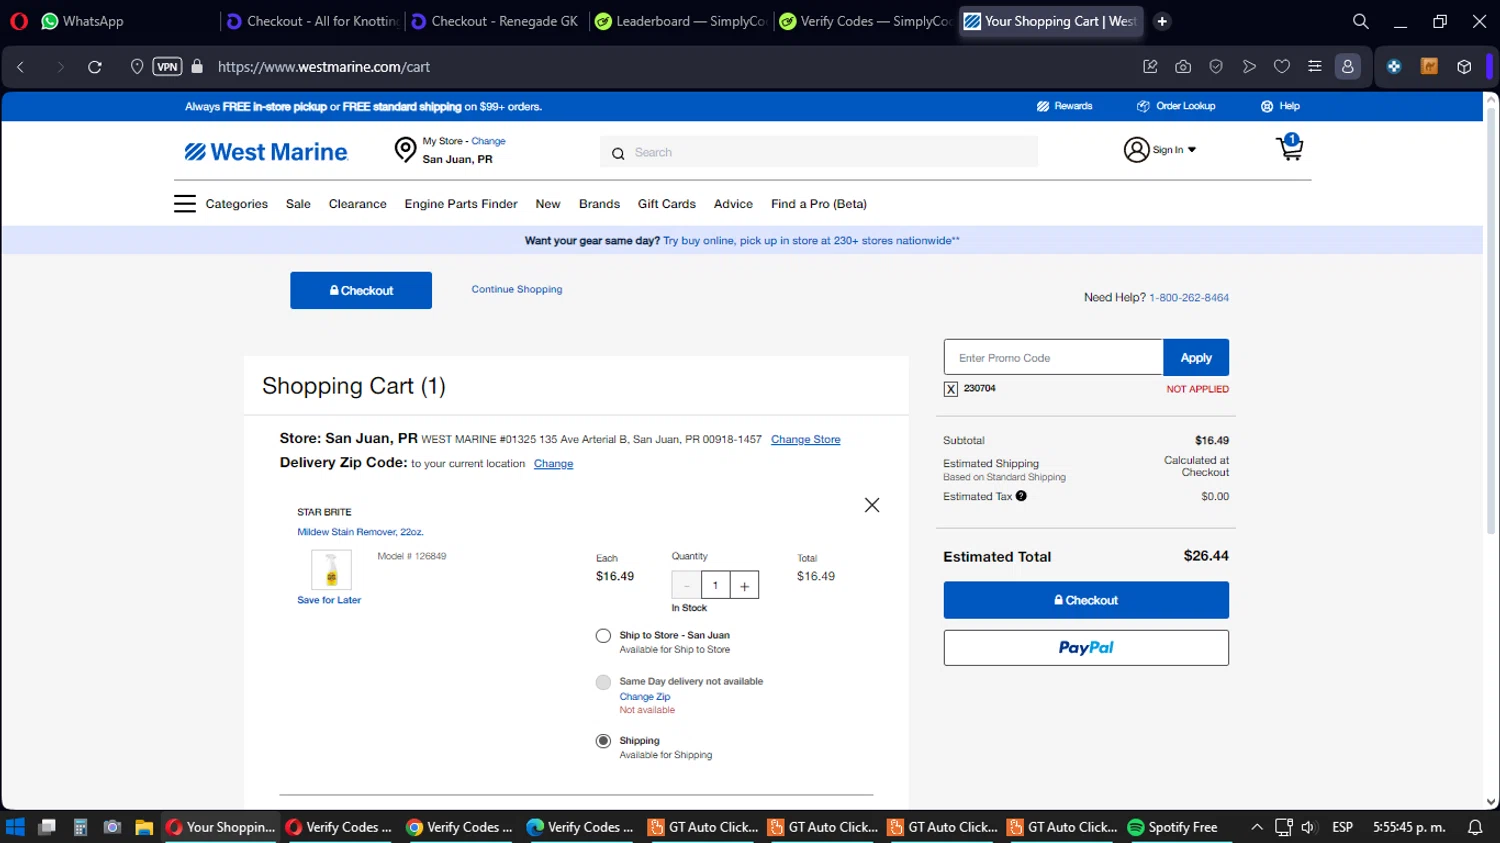The image size is (1500, 843).
Task: Click the top-left blue Checkout button
Action: coord(361,290)
